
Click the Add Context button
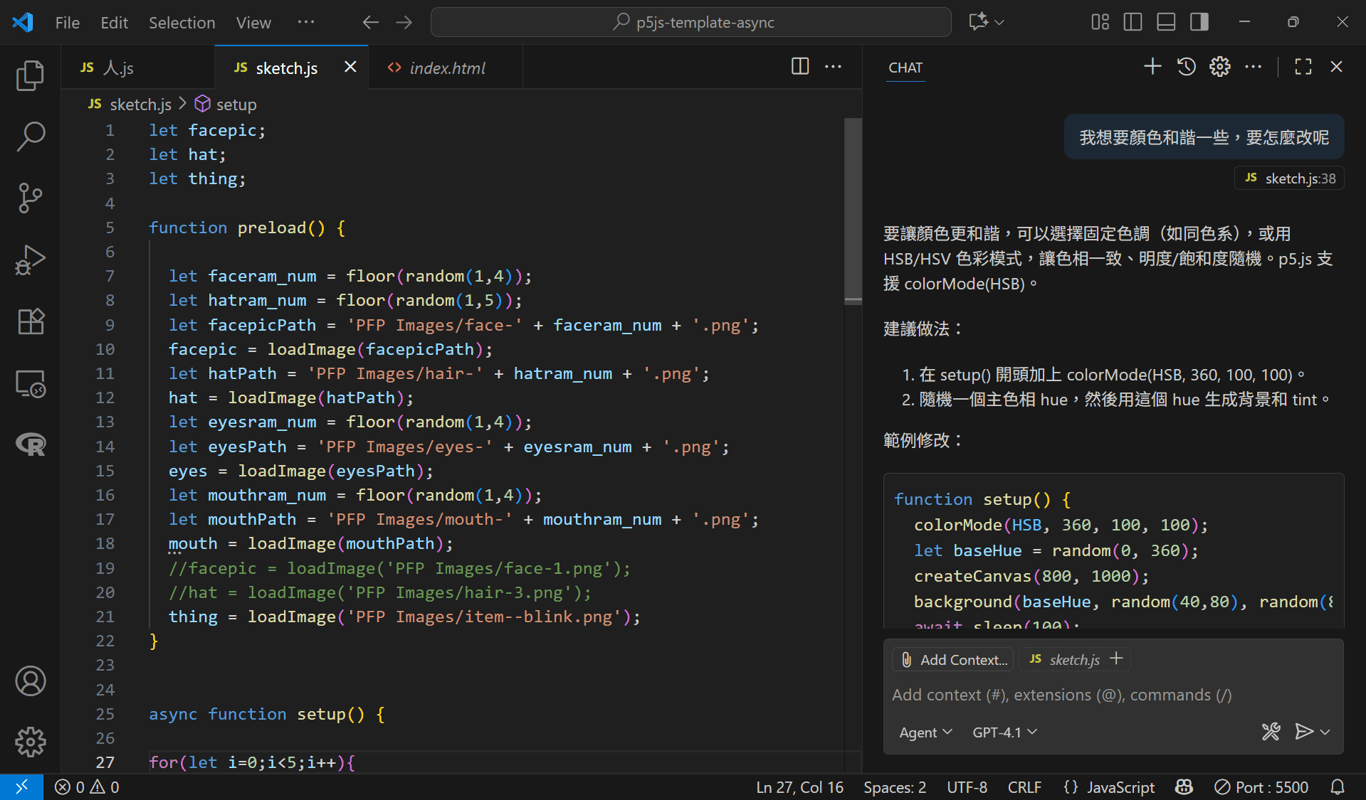(953, 660)
